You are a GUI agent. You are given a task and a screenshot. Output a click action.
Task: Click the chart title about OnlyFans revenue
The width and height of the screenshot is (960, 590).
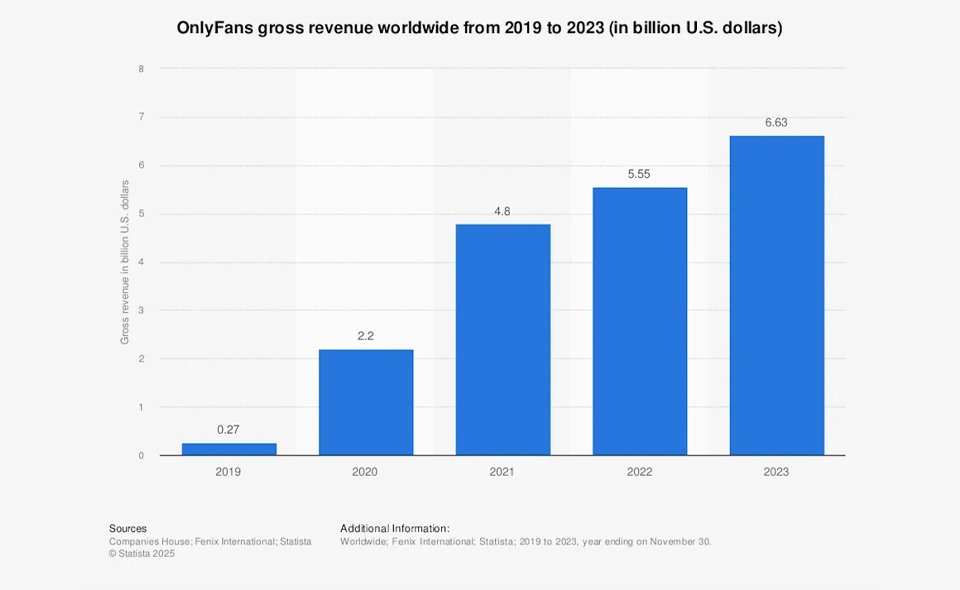(x=479, y=28)
